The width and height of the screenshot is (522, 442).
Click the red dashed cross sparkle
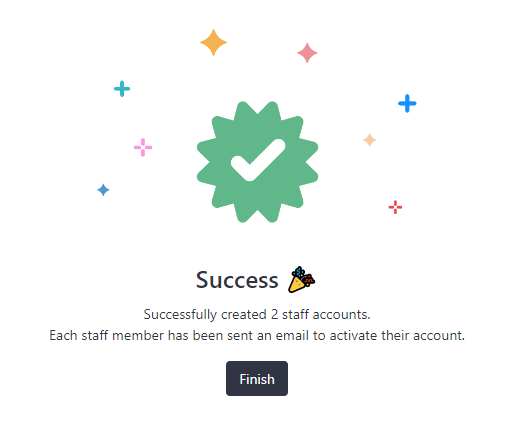coord(395,207)
